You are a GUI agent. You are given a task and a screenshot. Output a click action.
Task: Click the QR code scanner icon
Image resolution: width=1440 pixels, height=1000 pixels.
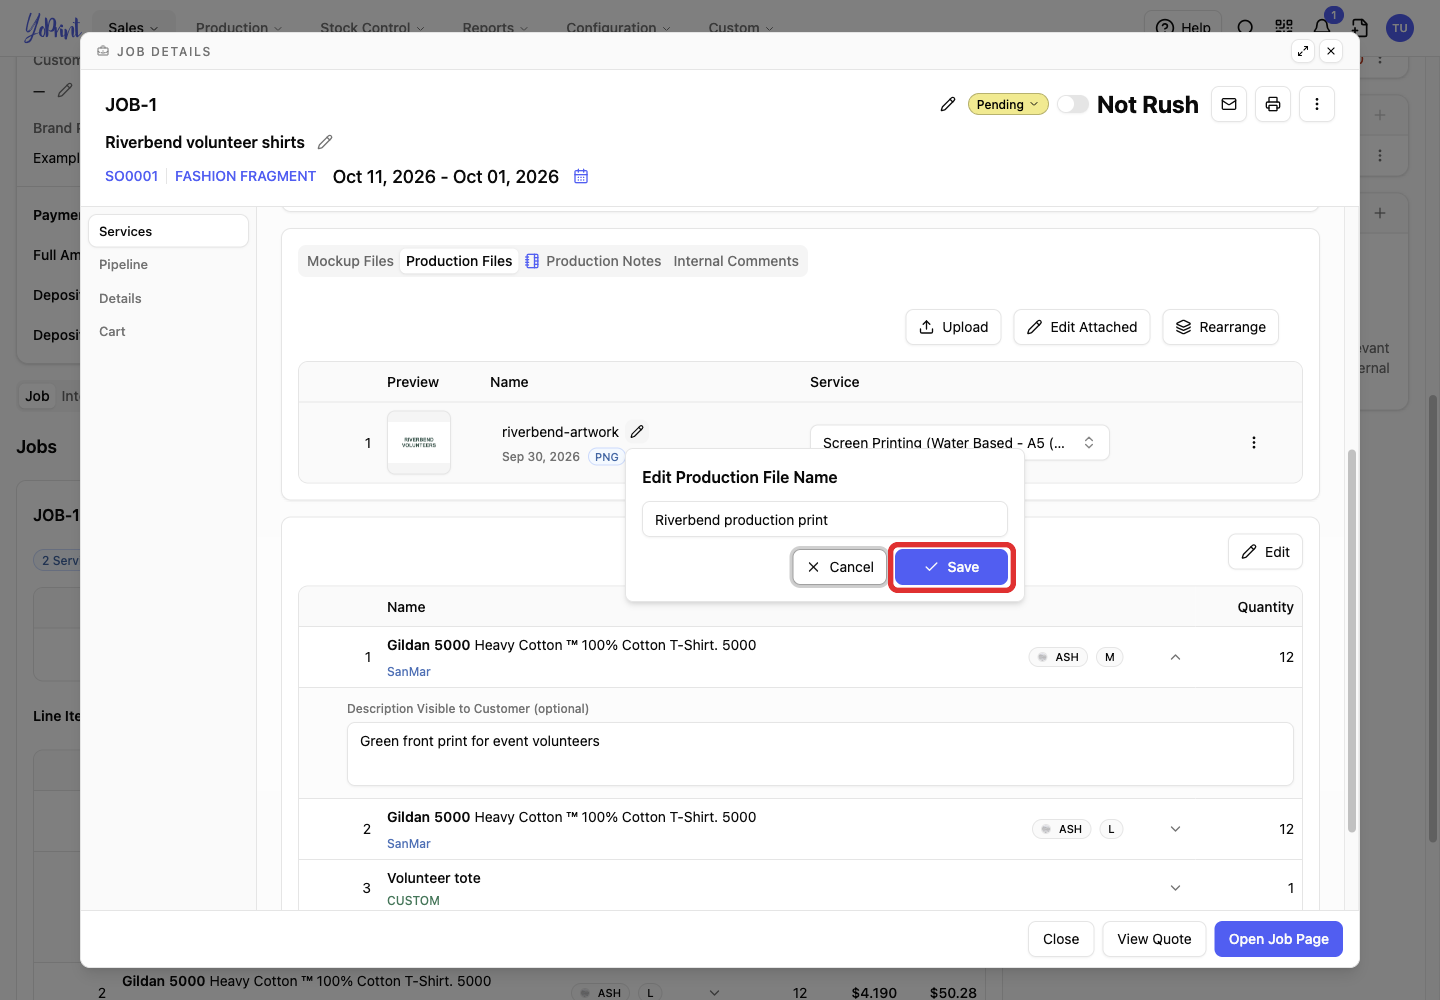click(1284, 27)
